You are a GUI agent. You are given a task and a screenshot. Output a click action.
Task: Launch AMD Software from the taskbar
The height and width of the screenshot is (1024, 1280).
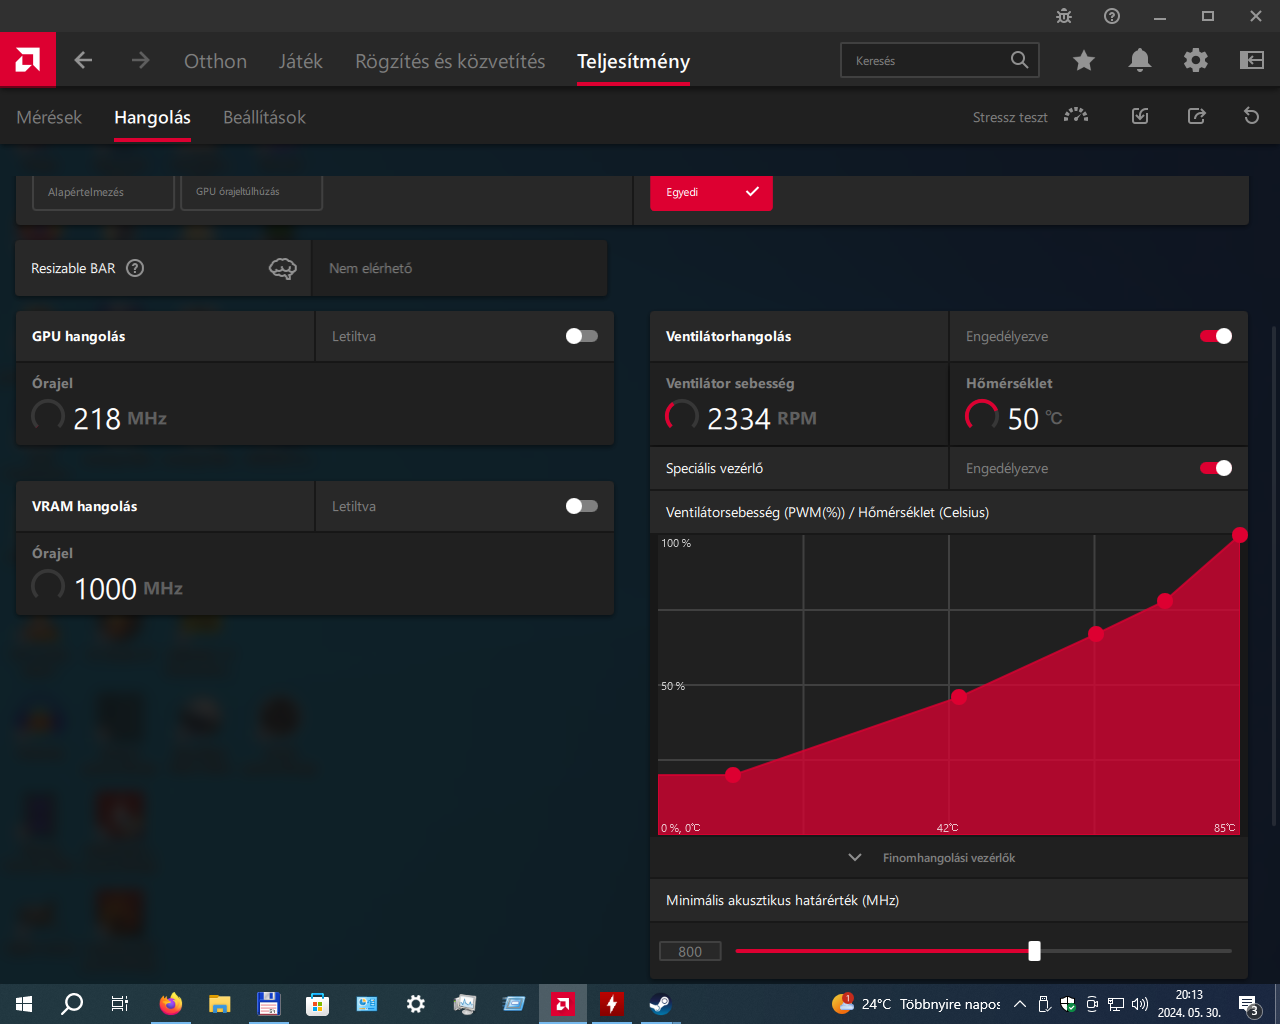point(563,1004)
